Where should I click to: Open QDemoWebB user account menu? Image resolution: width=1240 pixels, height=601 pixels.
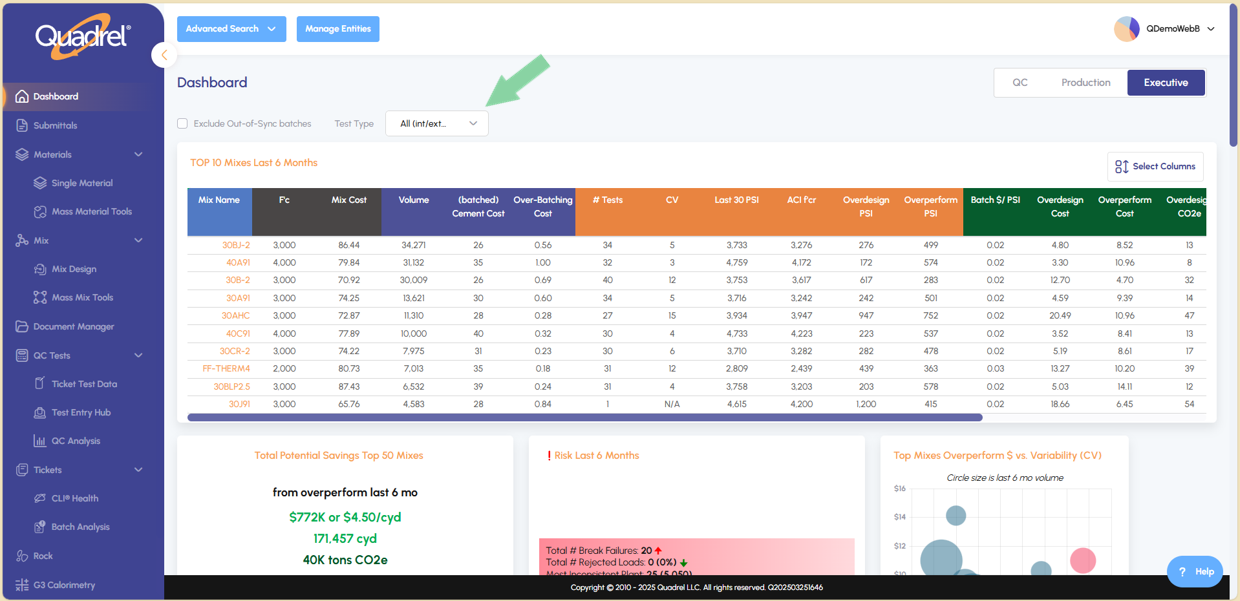point(1165,29)
